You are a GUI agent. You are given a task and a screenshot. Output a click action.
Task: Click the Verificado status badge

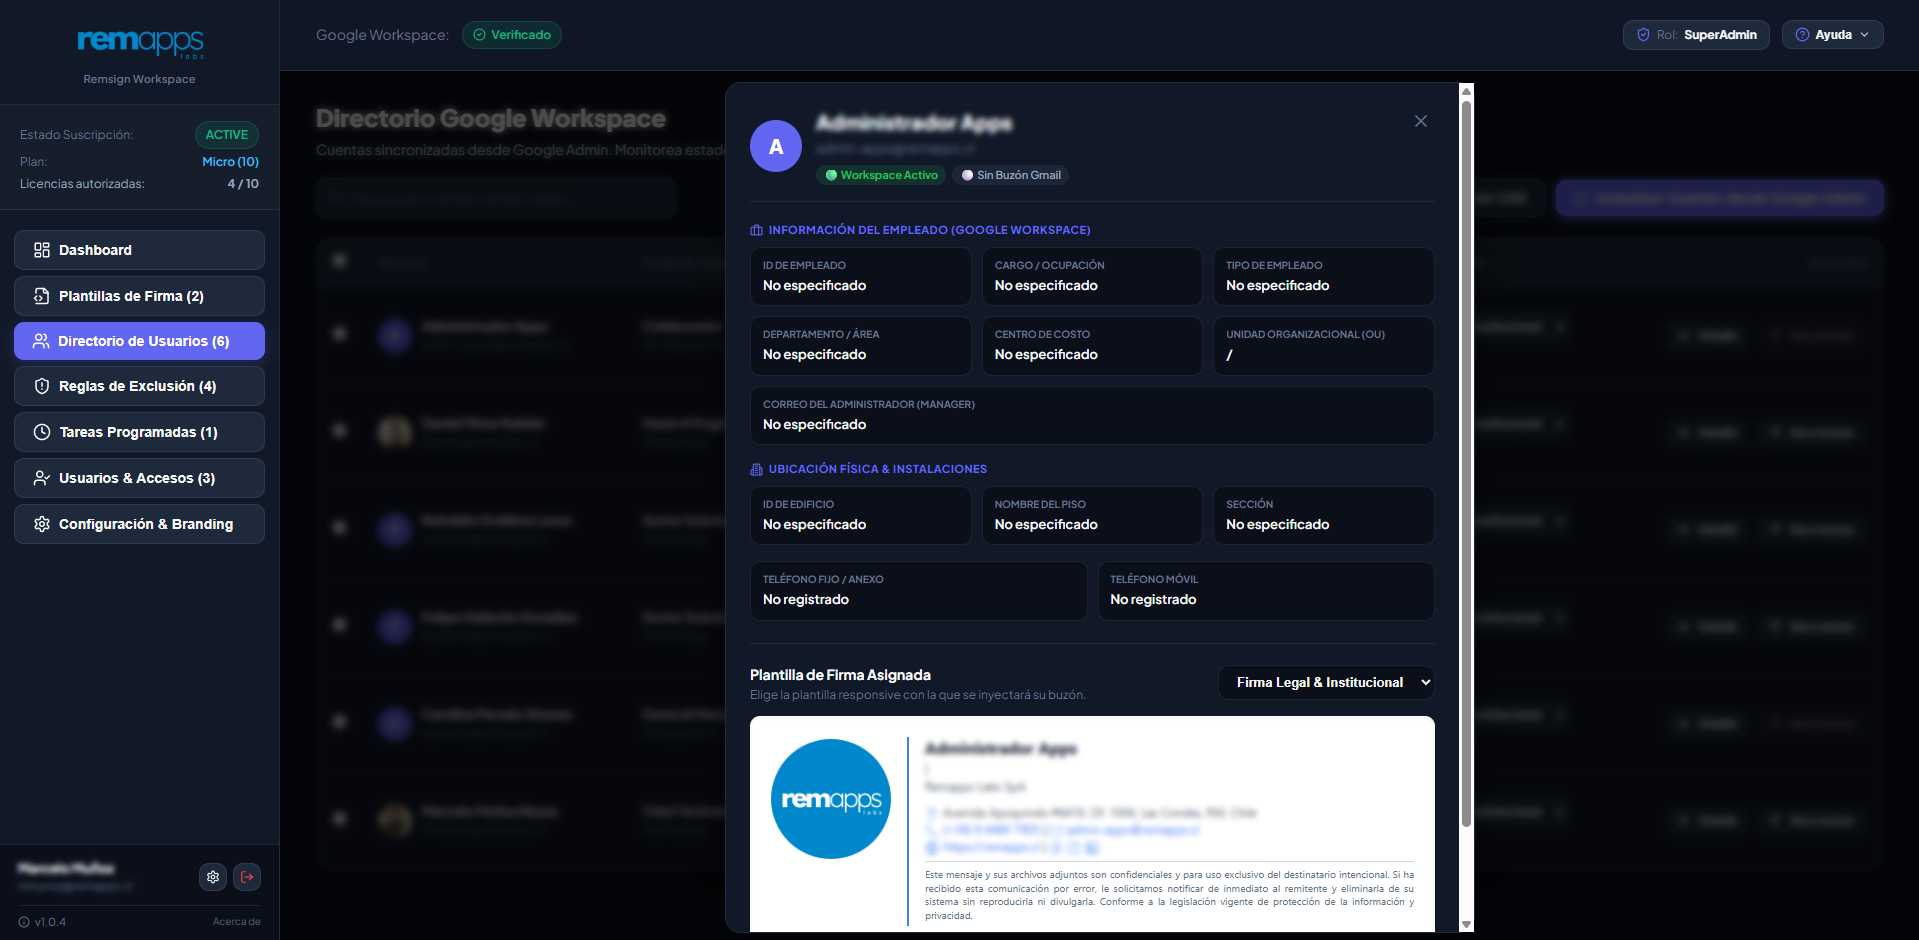coord(512,35)
